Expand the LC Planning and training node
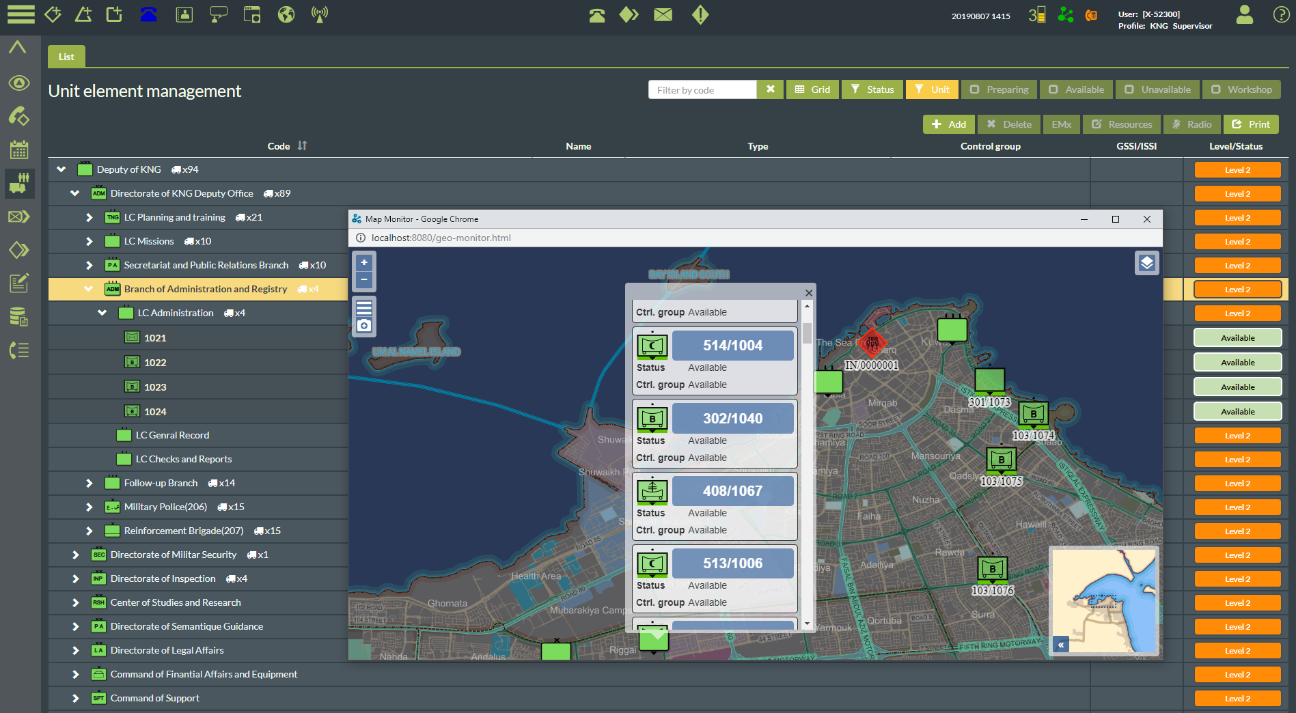 [89, 217]
